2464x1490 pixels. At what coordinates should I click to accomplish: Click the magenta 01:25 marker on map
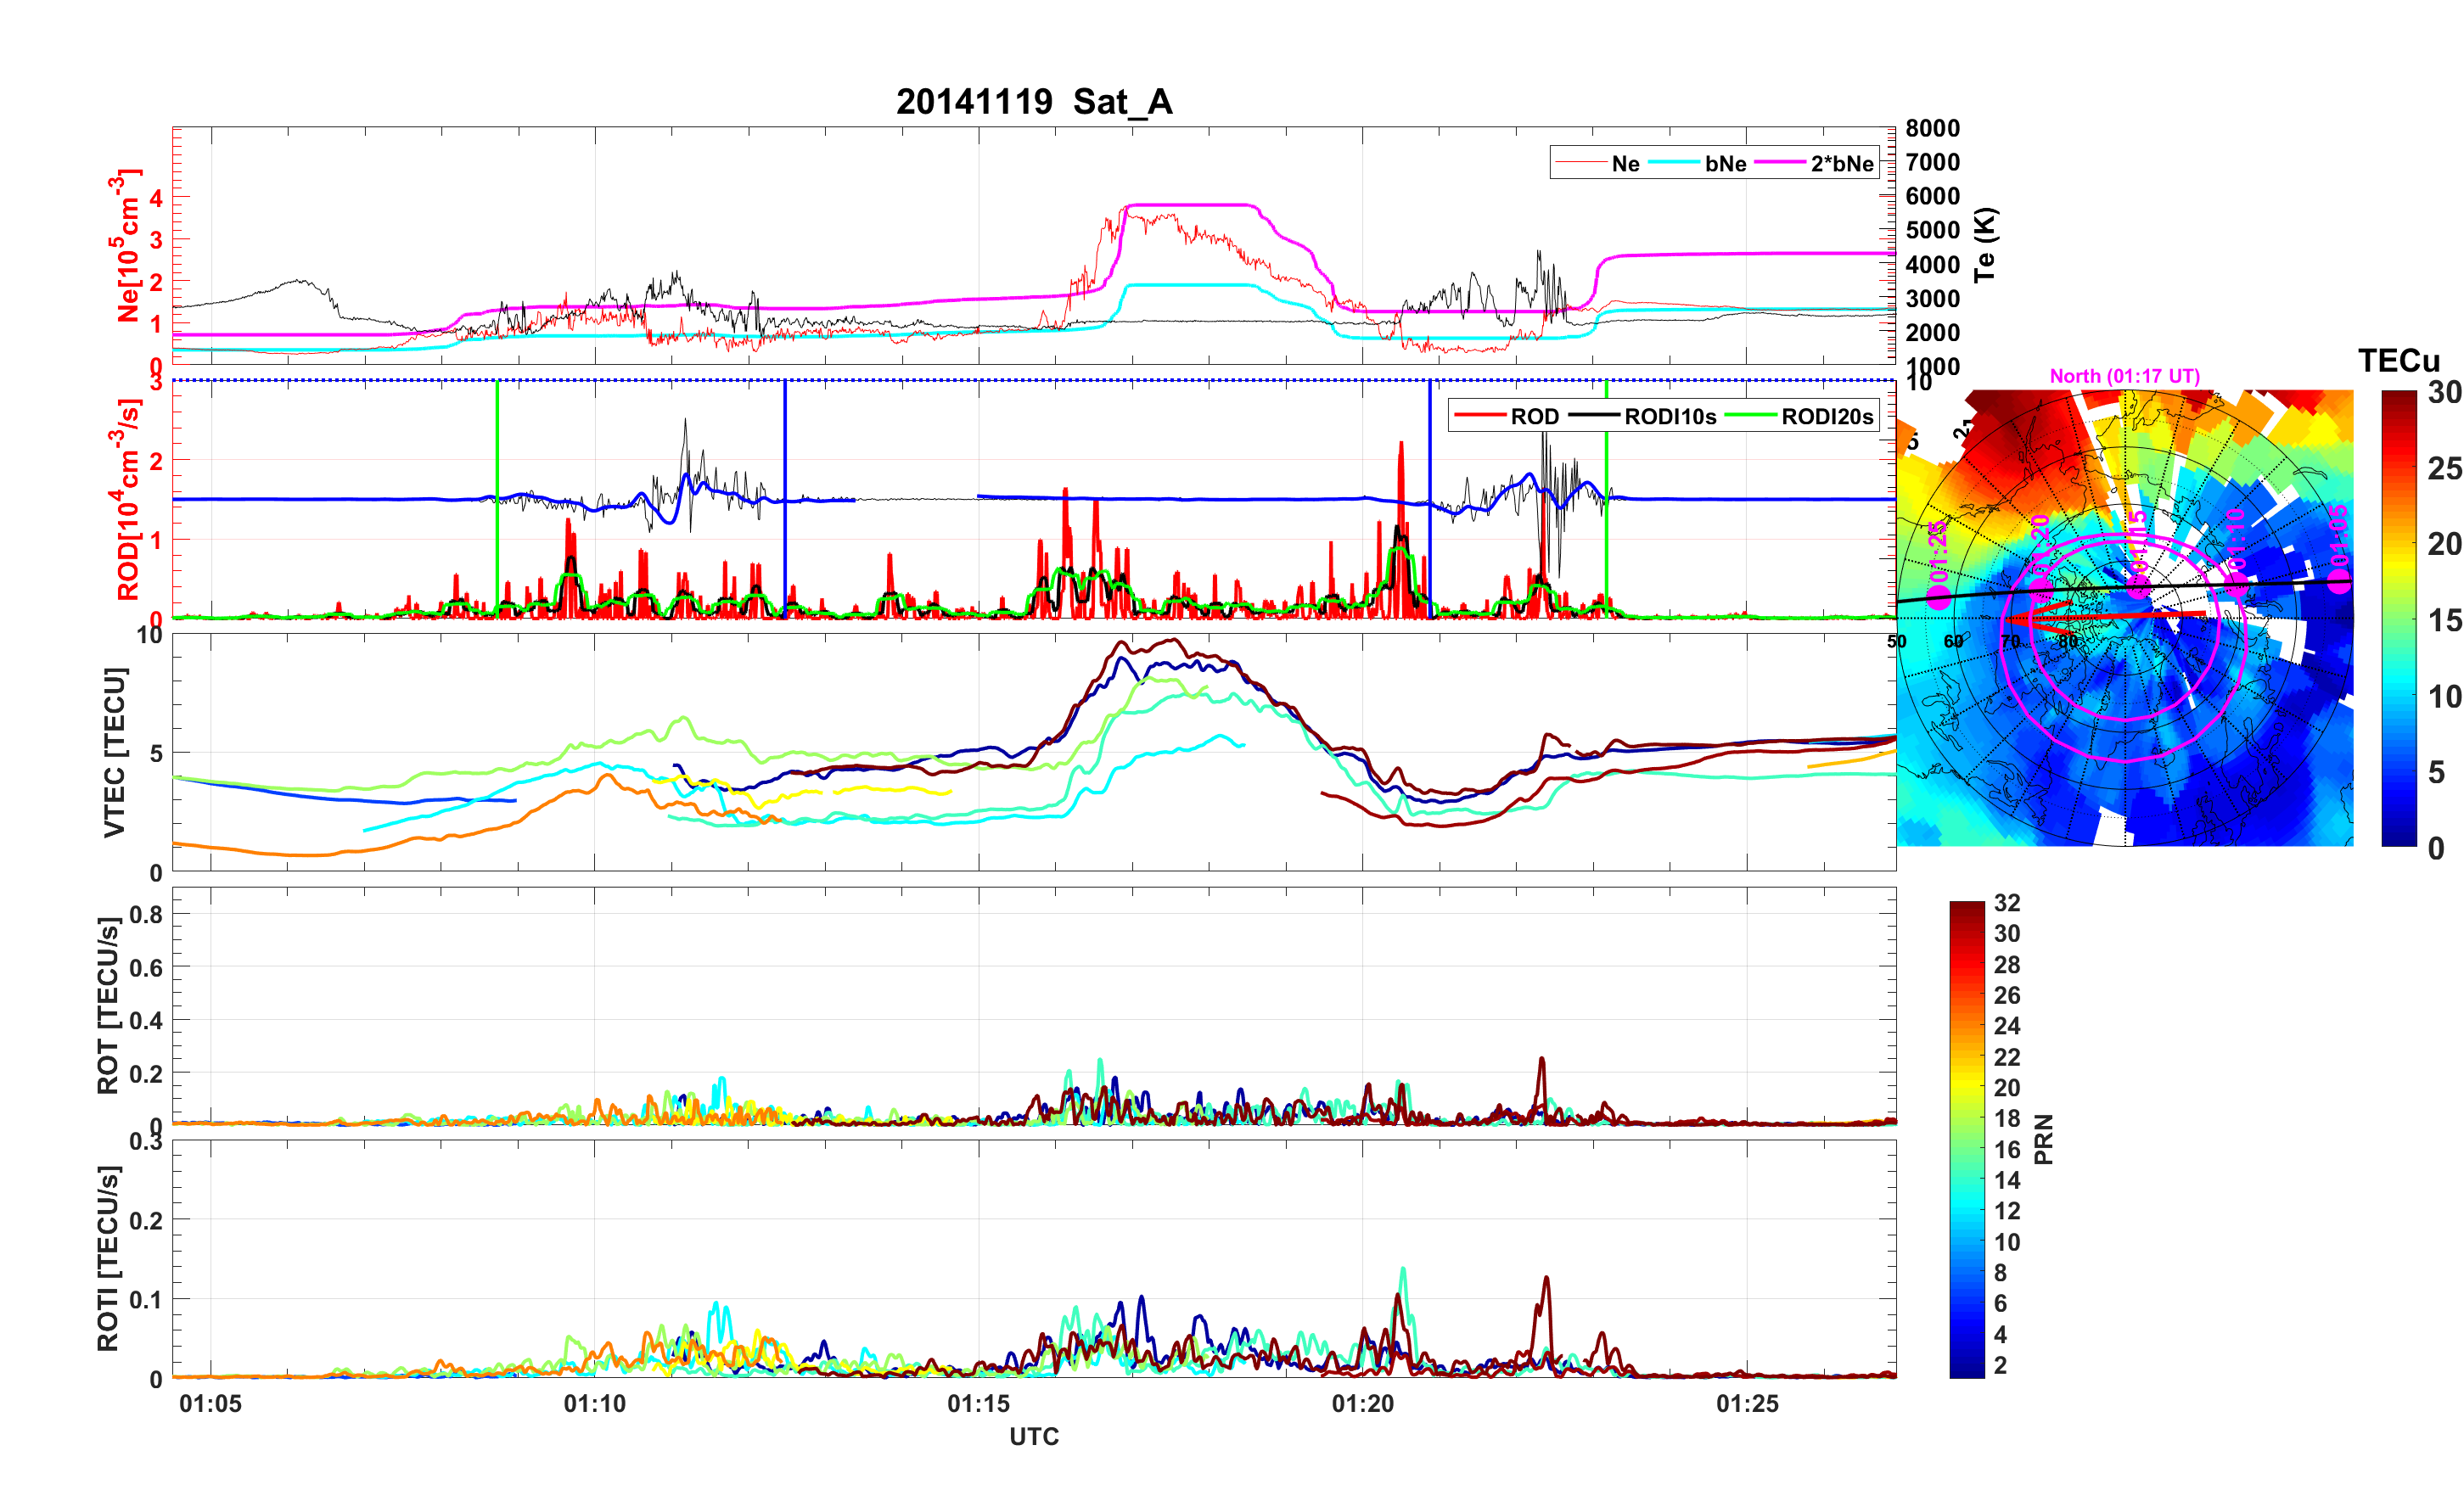pyautogui.click(x=1938, y=598)
